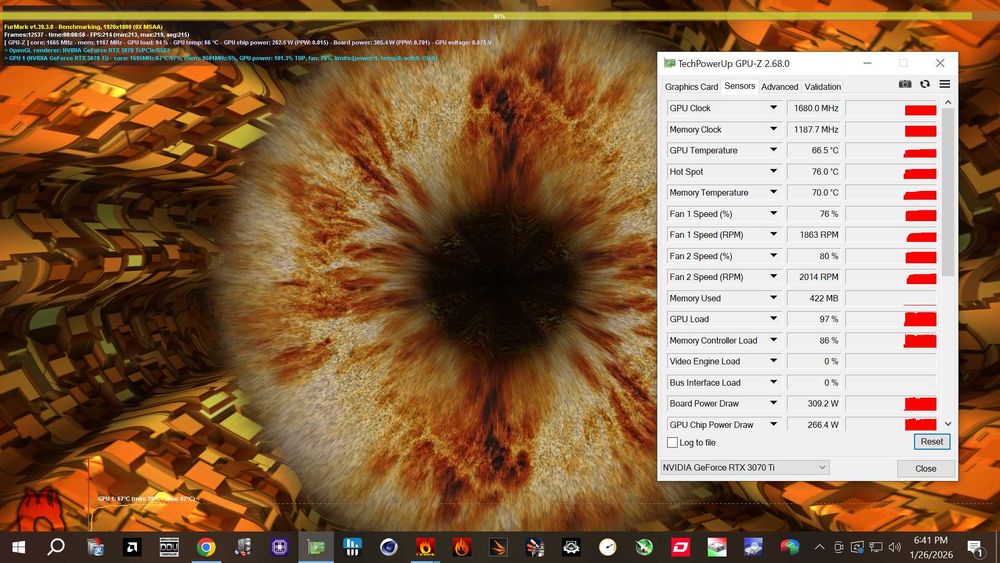Open the red flame icon in taskbar

tap(462, 547)
